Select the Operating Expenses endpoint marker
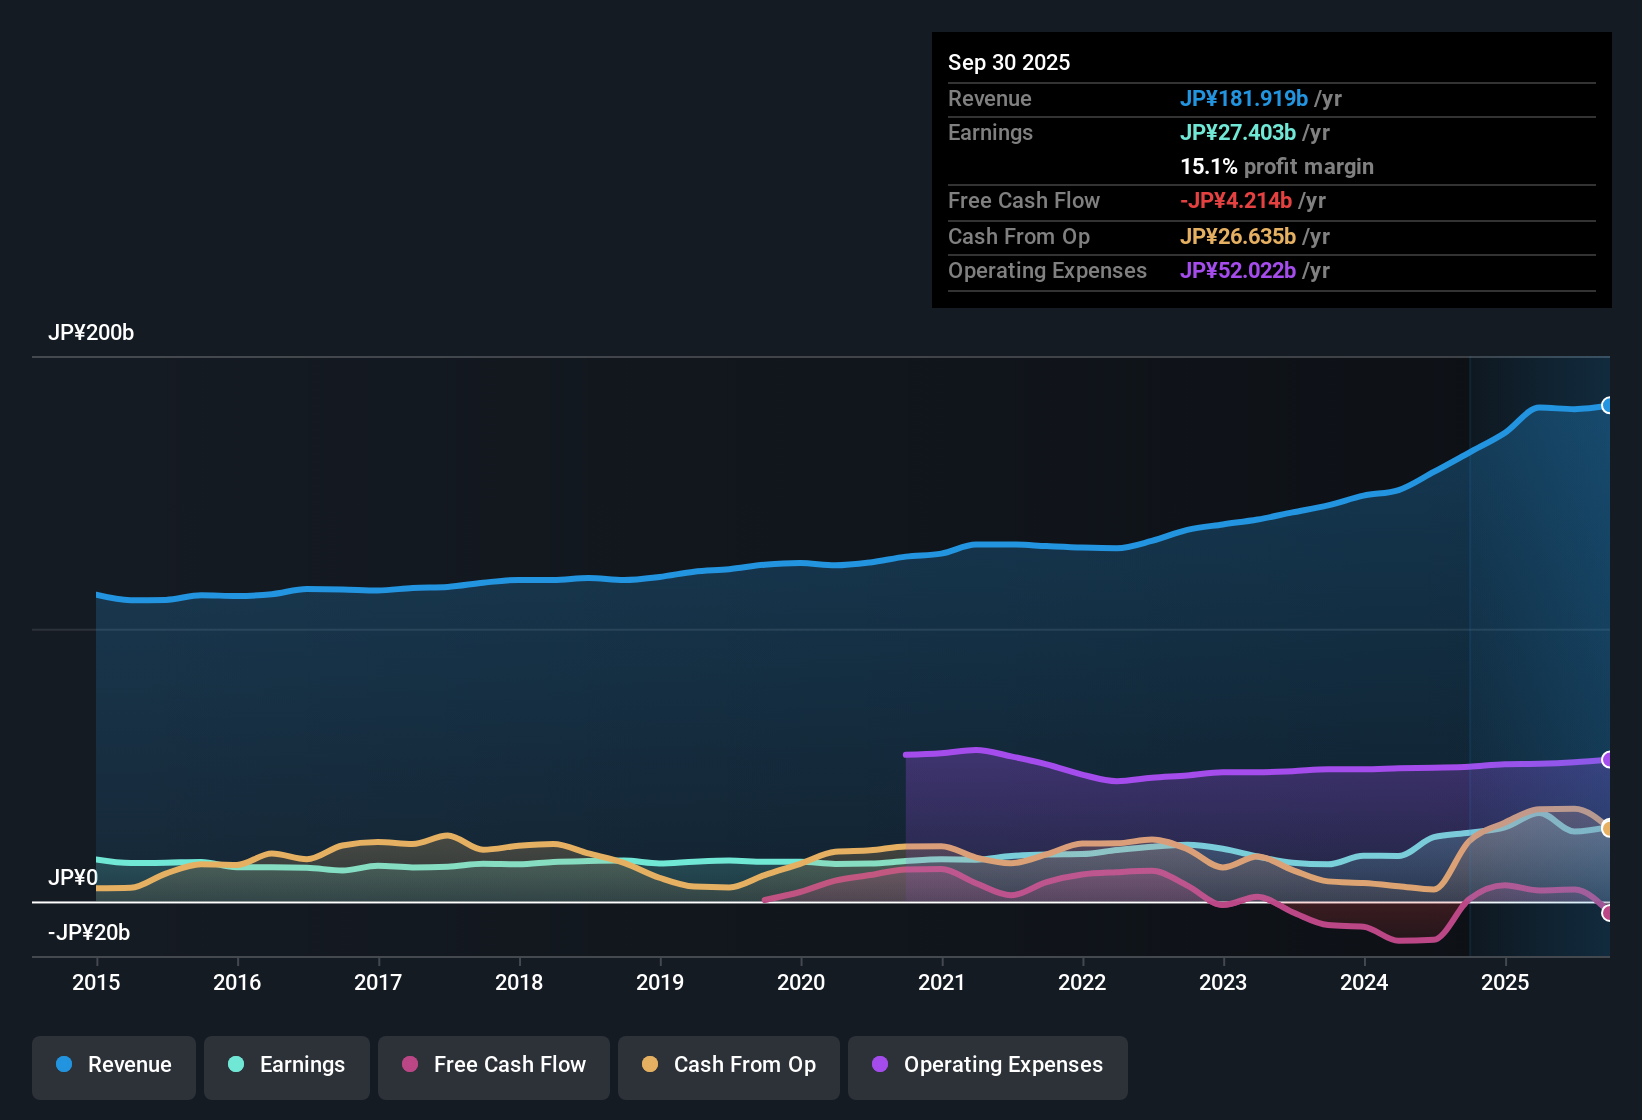This screenshot has height=1120, width=1642. click(1608, 760)
